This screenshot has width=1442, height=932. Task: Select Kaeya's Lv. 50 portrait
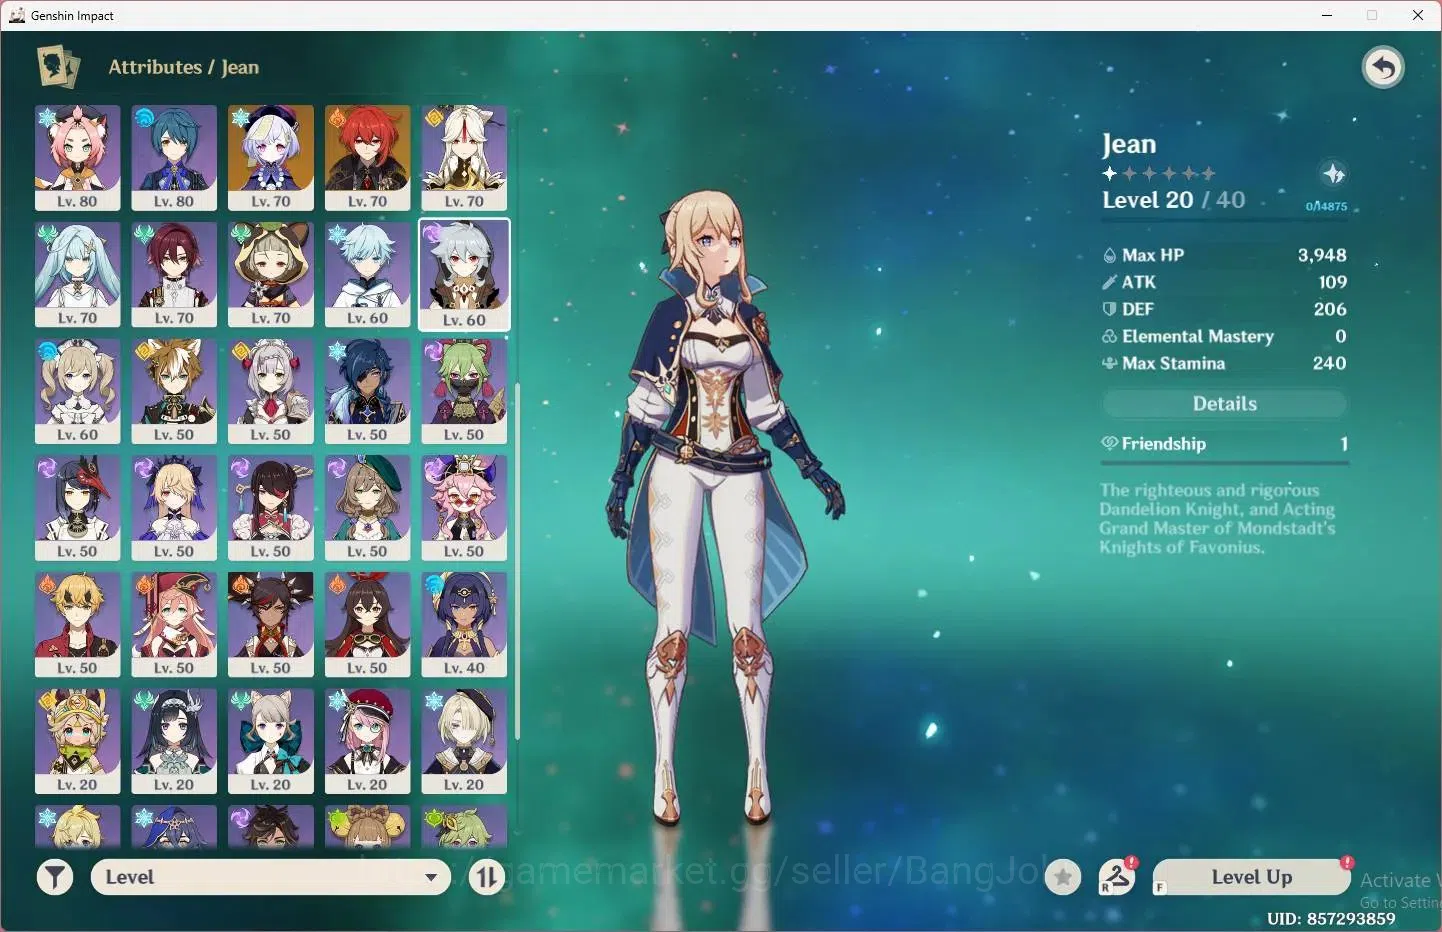pyautogui.click(x=367, y=391)
